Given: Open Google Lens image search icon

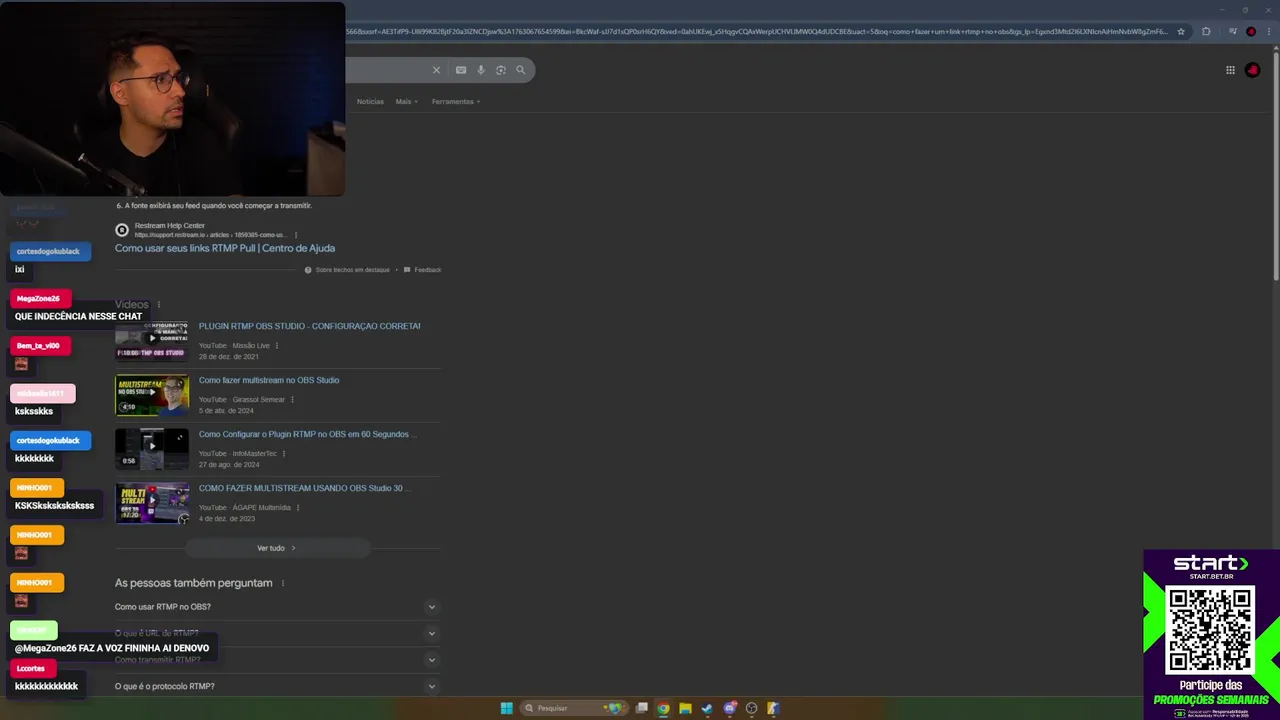Looking at the screenshot, I should pos(501,70).
